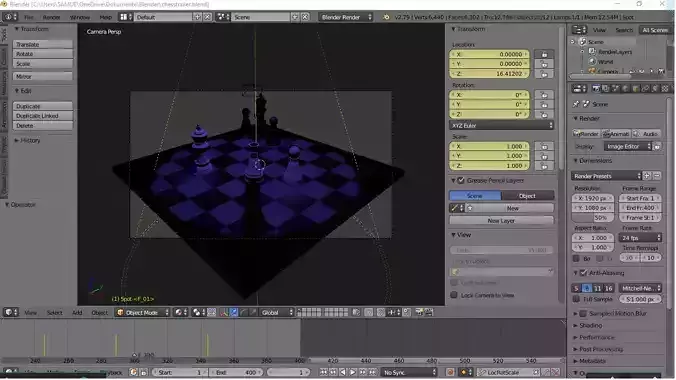Open the 3D view Add menu
This screenshot has height=380, width=676.
(x=77, y=313)
